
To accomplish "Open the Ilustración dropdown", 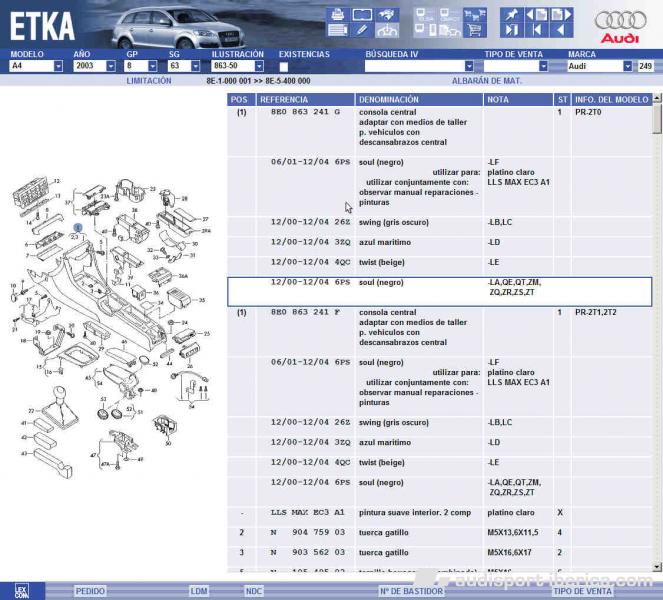I will (259, 66).
